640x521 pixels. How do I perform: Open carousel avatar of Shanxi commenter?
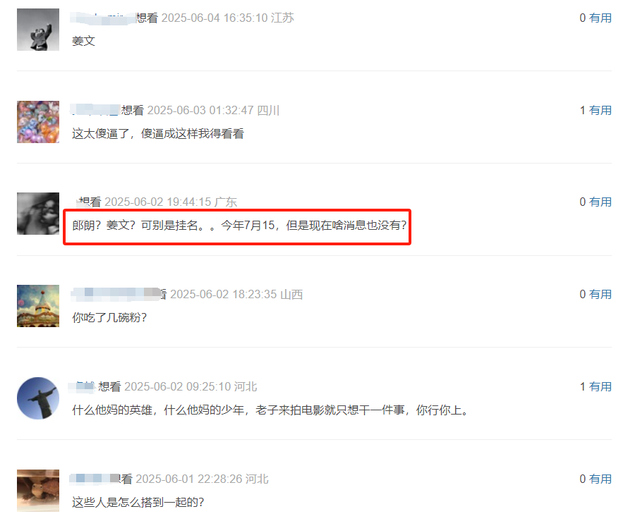point(38,306)
